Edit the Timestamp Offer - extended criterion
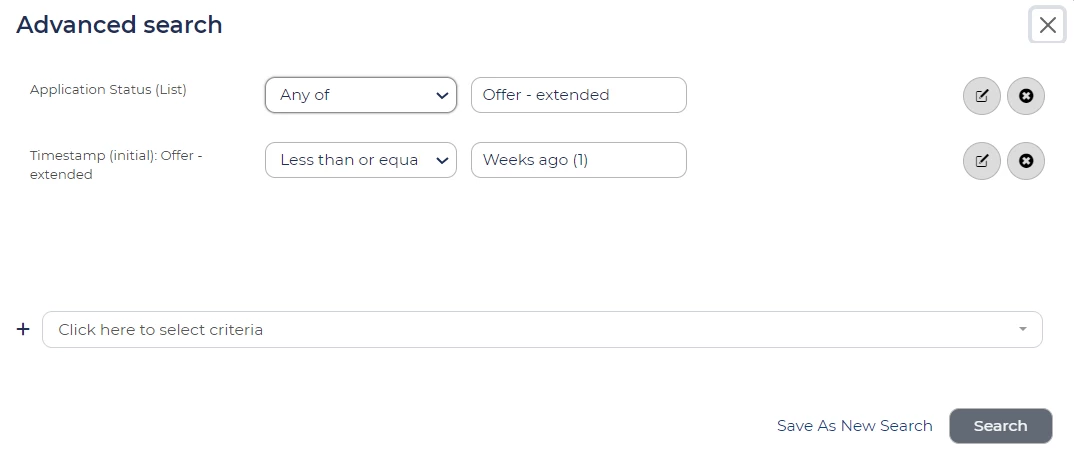The width and height of the screenshot is (1074, 452). tap(981, 160)
